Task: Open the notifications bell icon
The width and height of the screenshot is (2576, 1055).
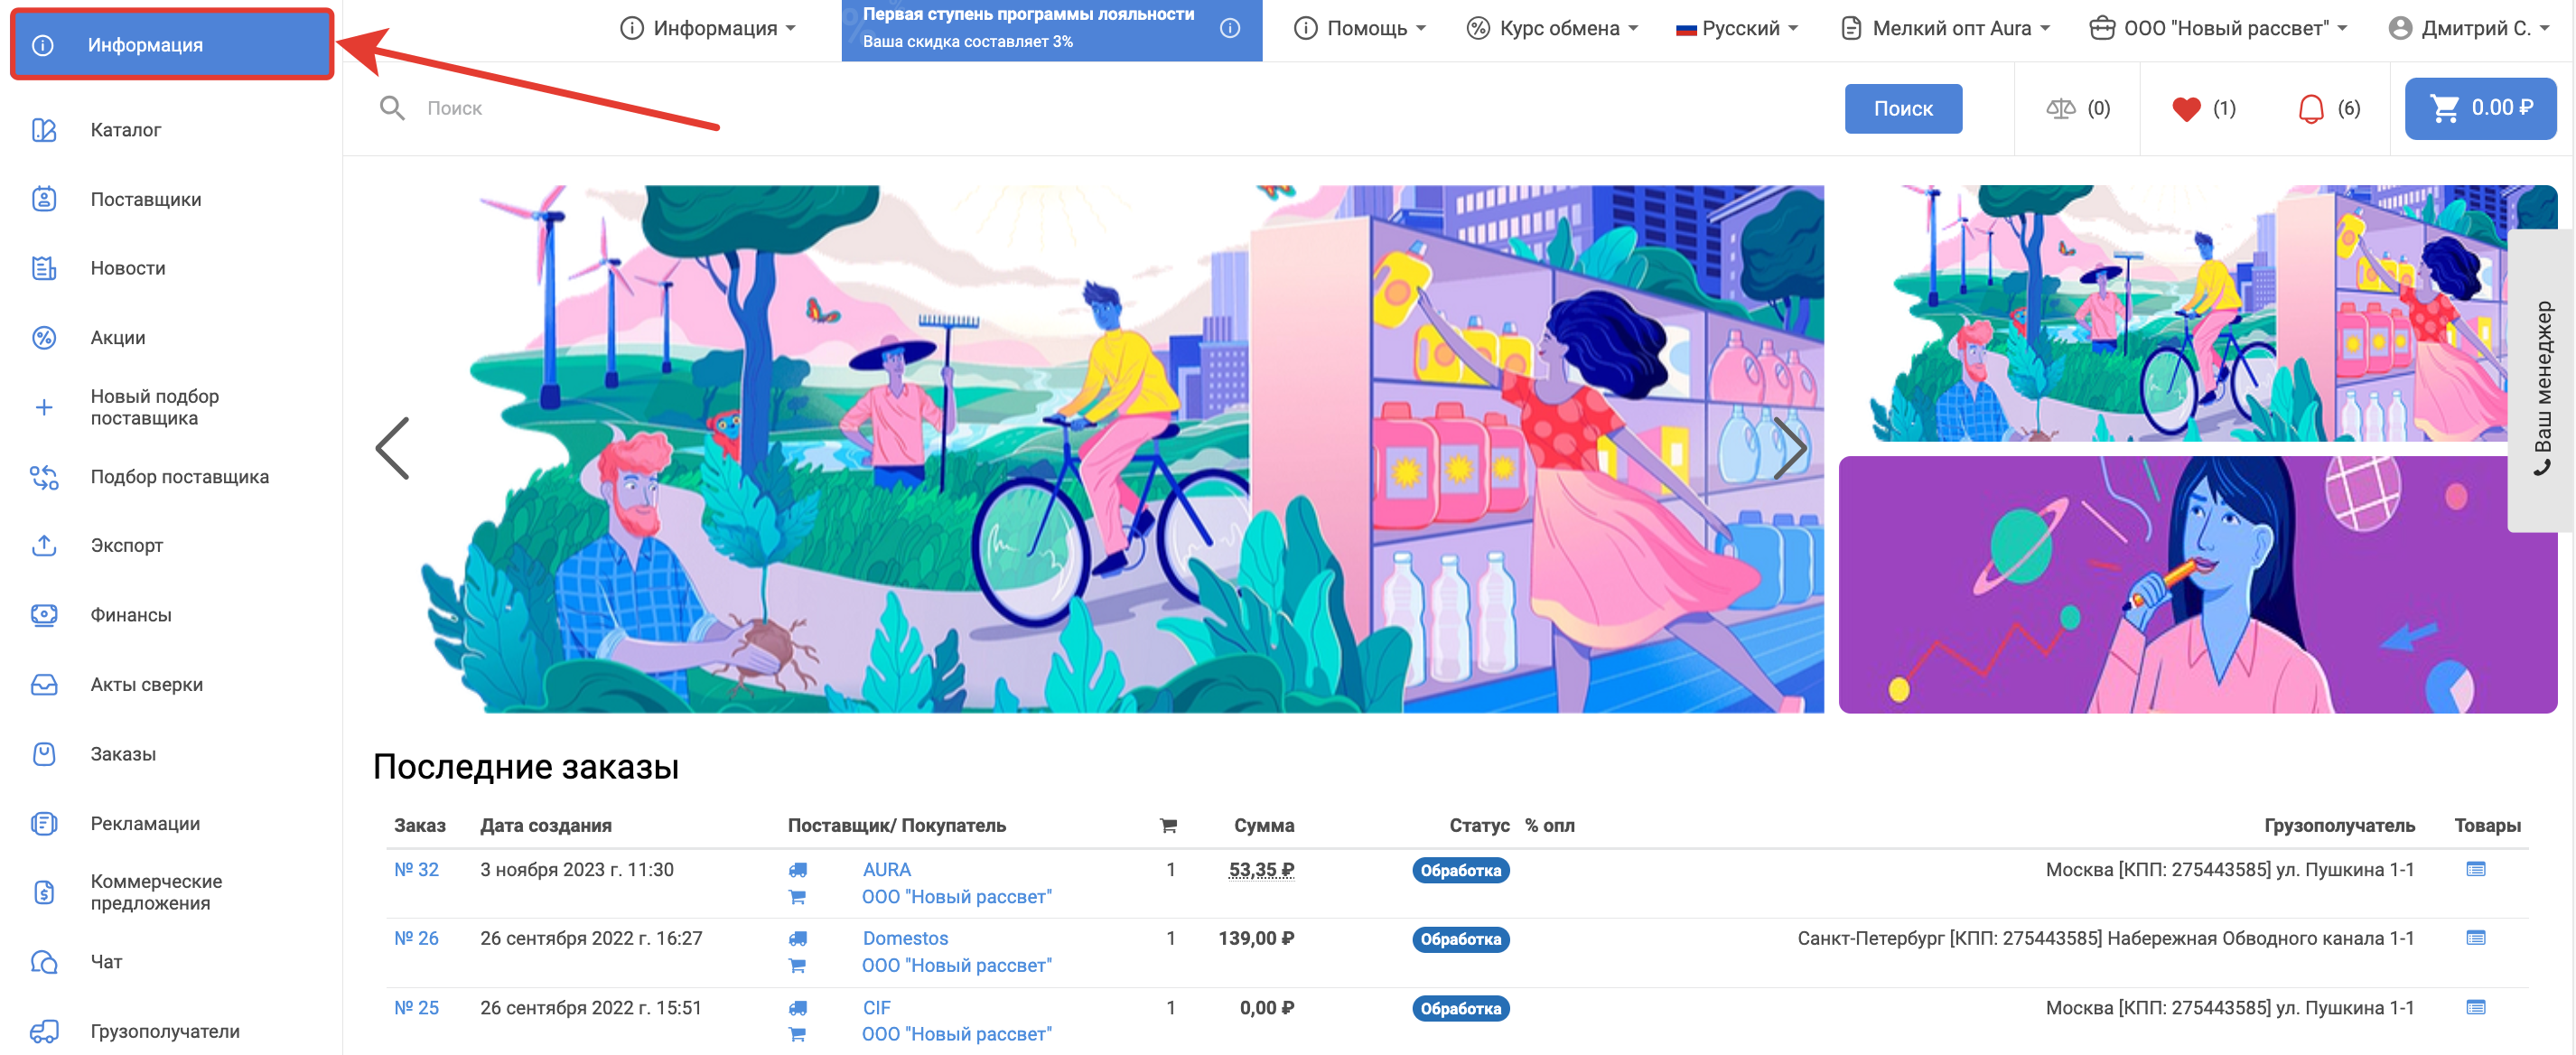Action: [2310, 108]
